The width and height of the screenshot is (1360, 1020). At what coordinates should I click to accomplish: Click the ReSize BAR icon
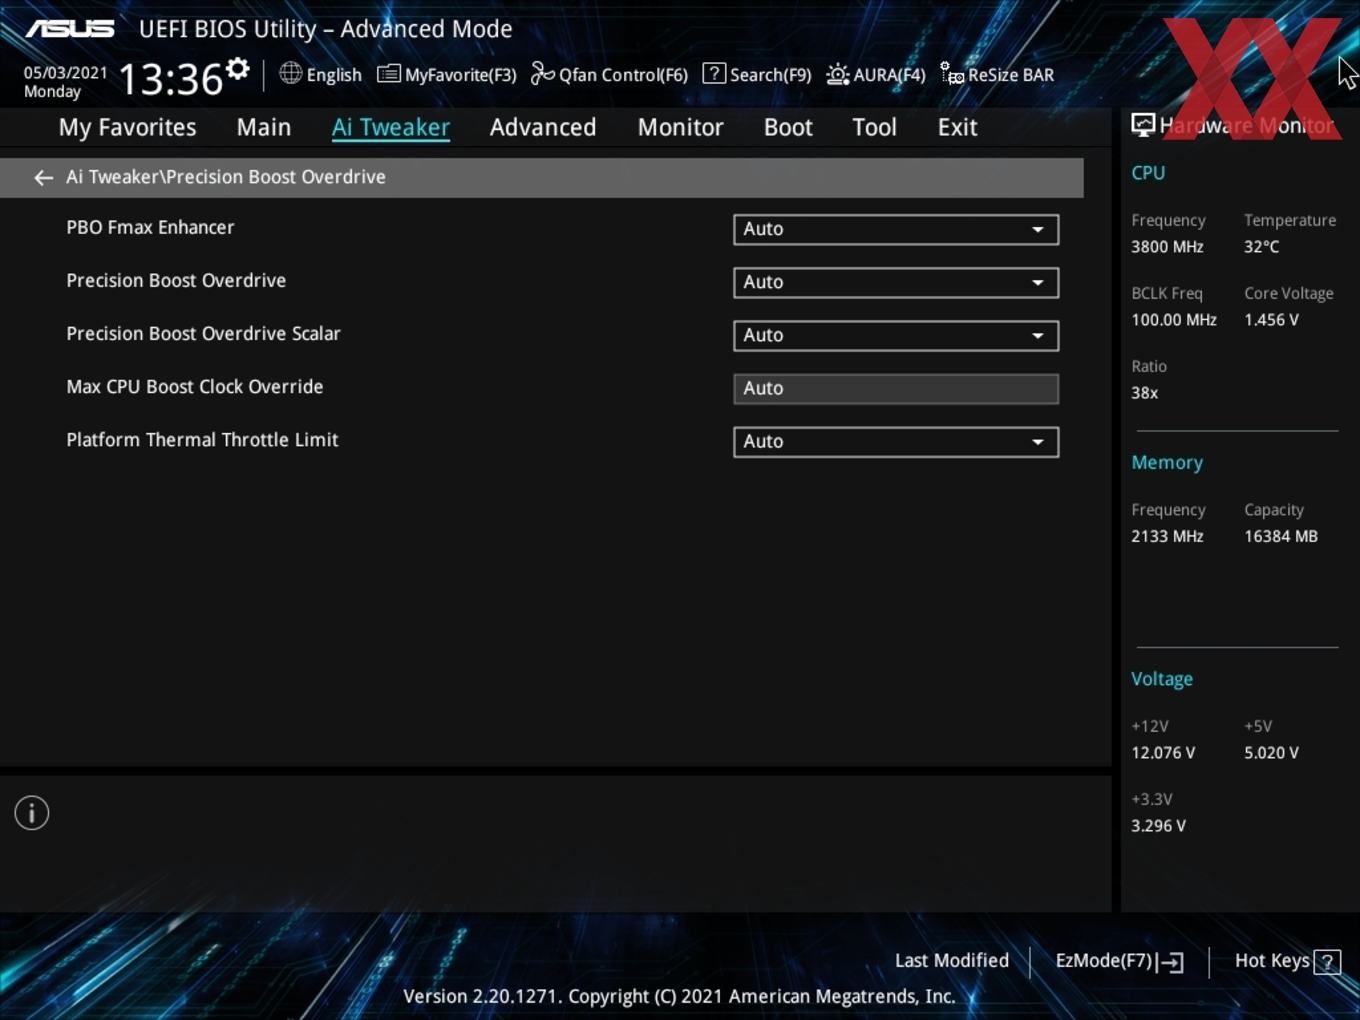pyautogui.click(x=952, y=74)
